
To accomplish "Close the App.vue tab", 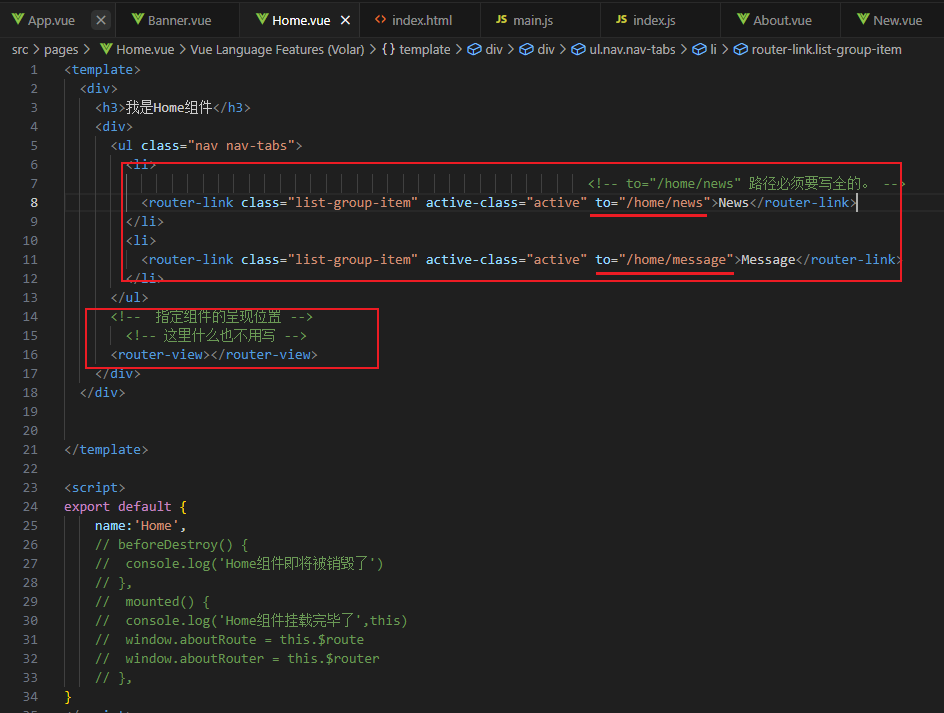I will [101, 20].
